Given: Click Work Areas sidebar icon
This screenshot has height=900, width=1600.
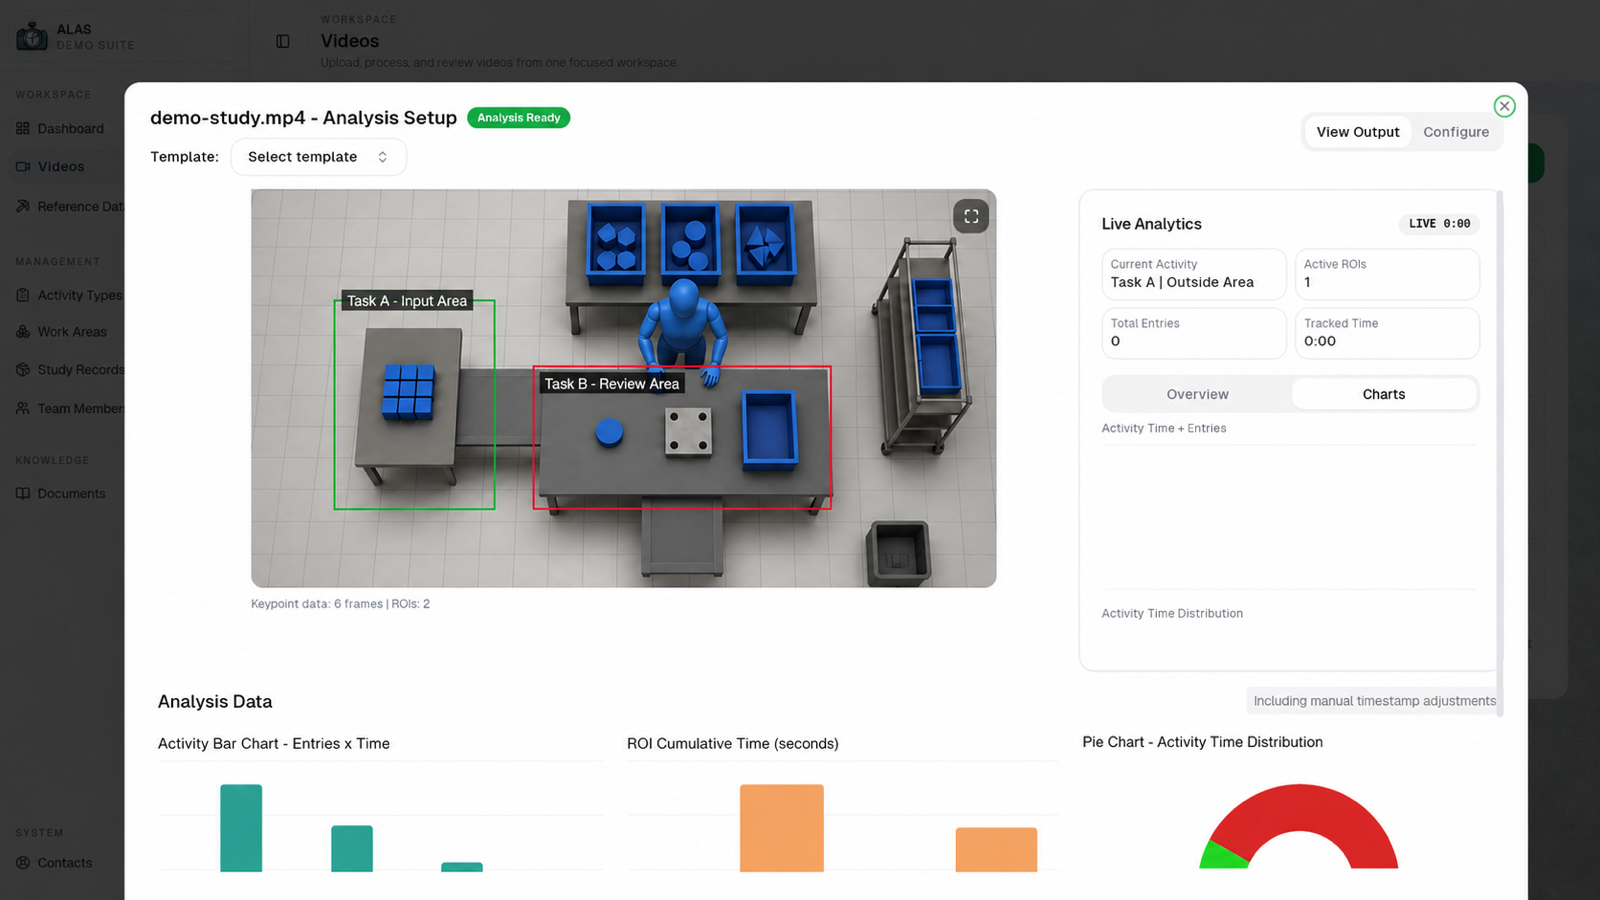Looking at the screenshot, I should pos(23,332).
